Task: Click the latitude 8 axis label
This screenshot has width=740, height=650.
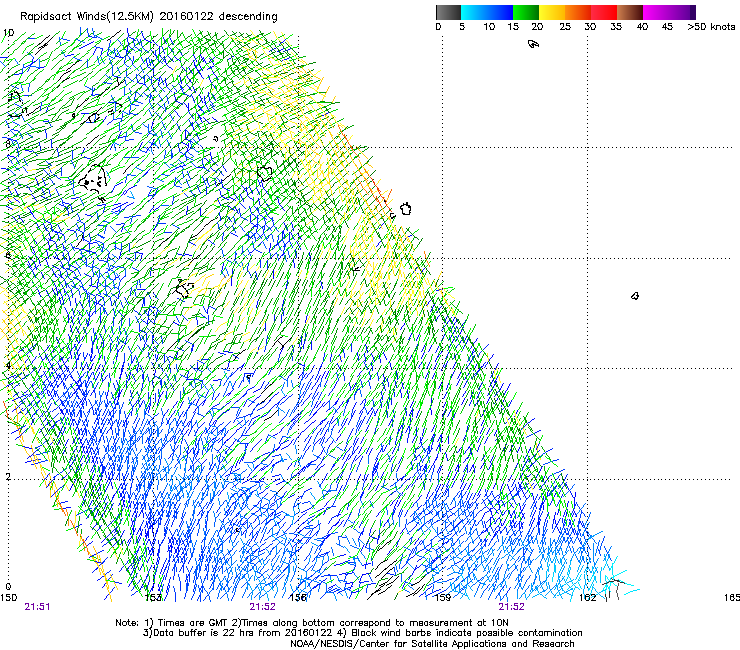Action: [8, 144]
